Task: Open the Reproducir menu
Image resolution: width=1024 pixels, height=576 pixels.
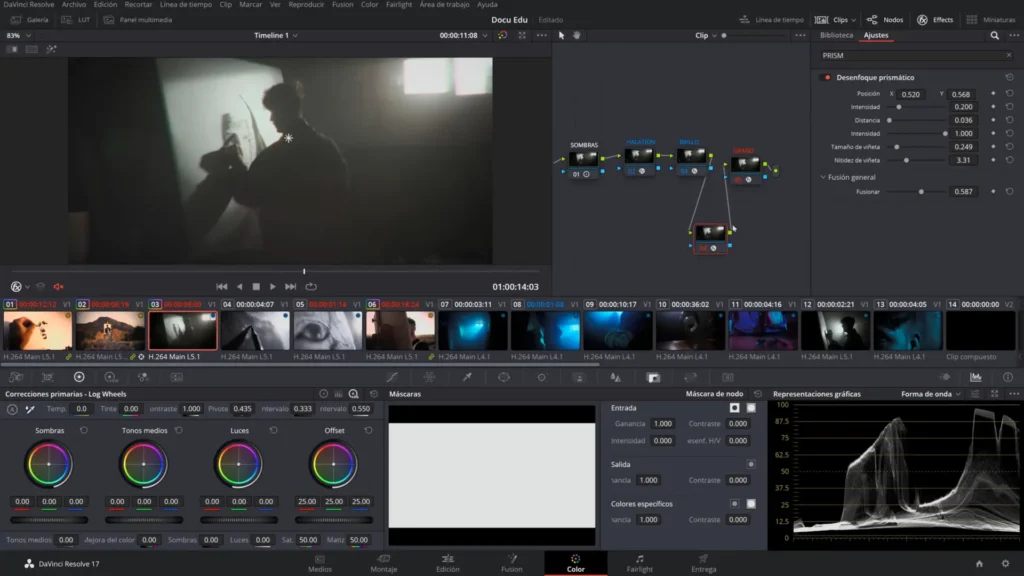Action: 306,5
